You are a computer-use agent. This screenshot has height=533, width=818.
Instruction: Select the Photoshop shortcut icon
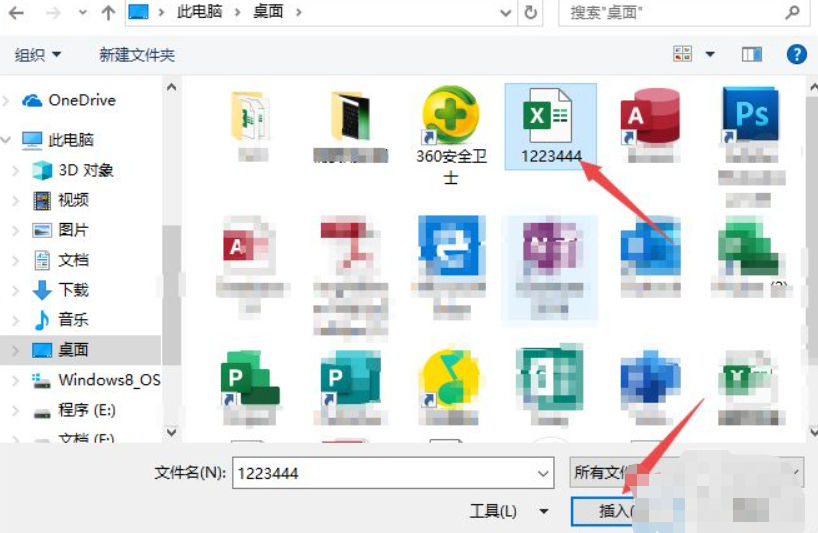click(750, 114)
